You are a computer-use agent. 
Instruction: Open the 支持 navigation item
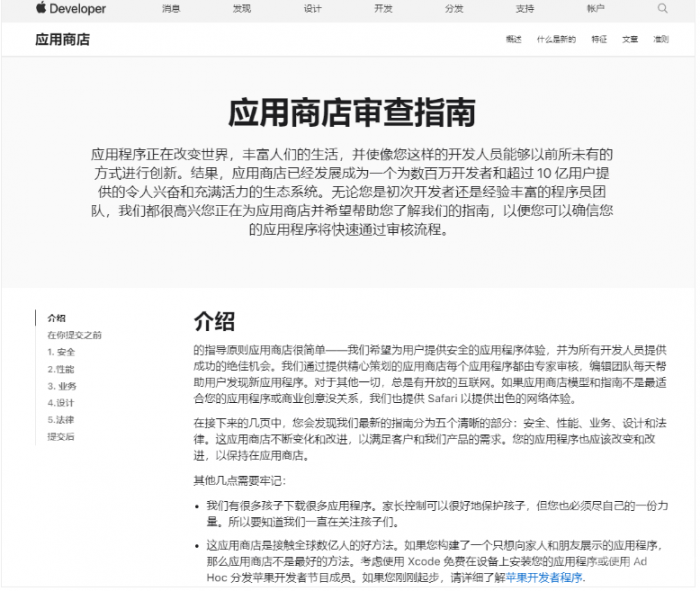[525, 8]
